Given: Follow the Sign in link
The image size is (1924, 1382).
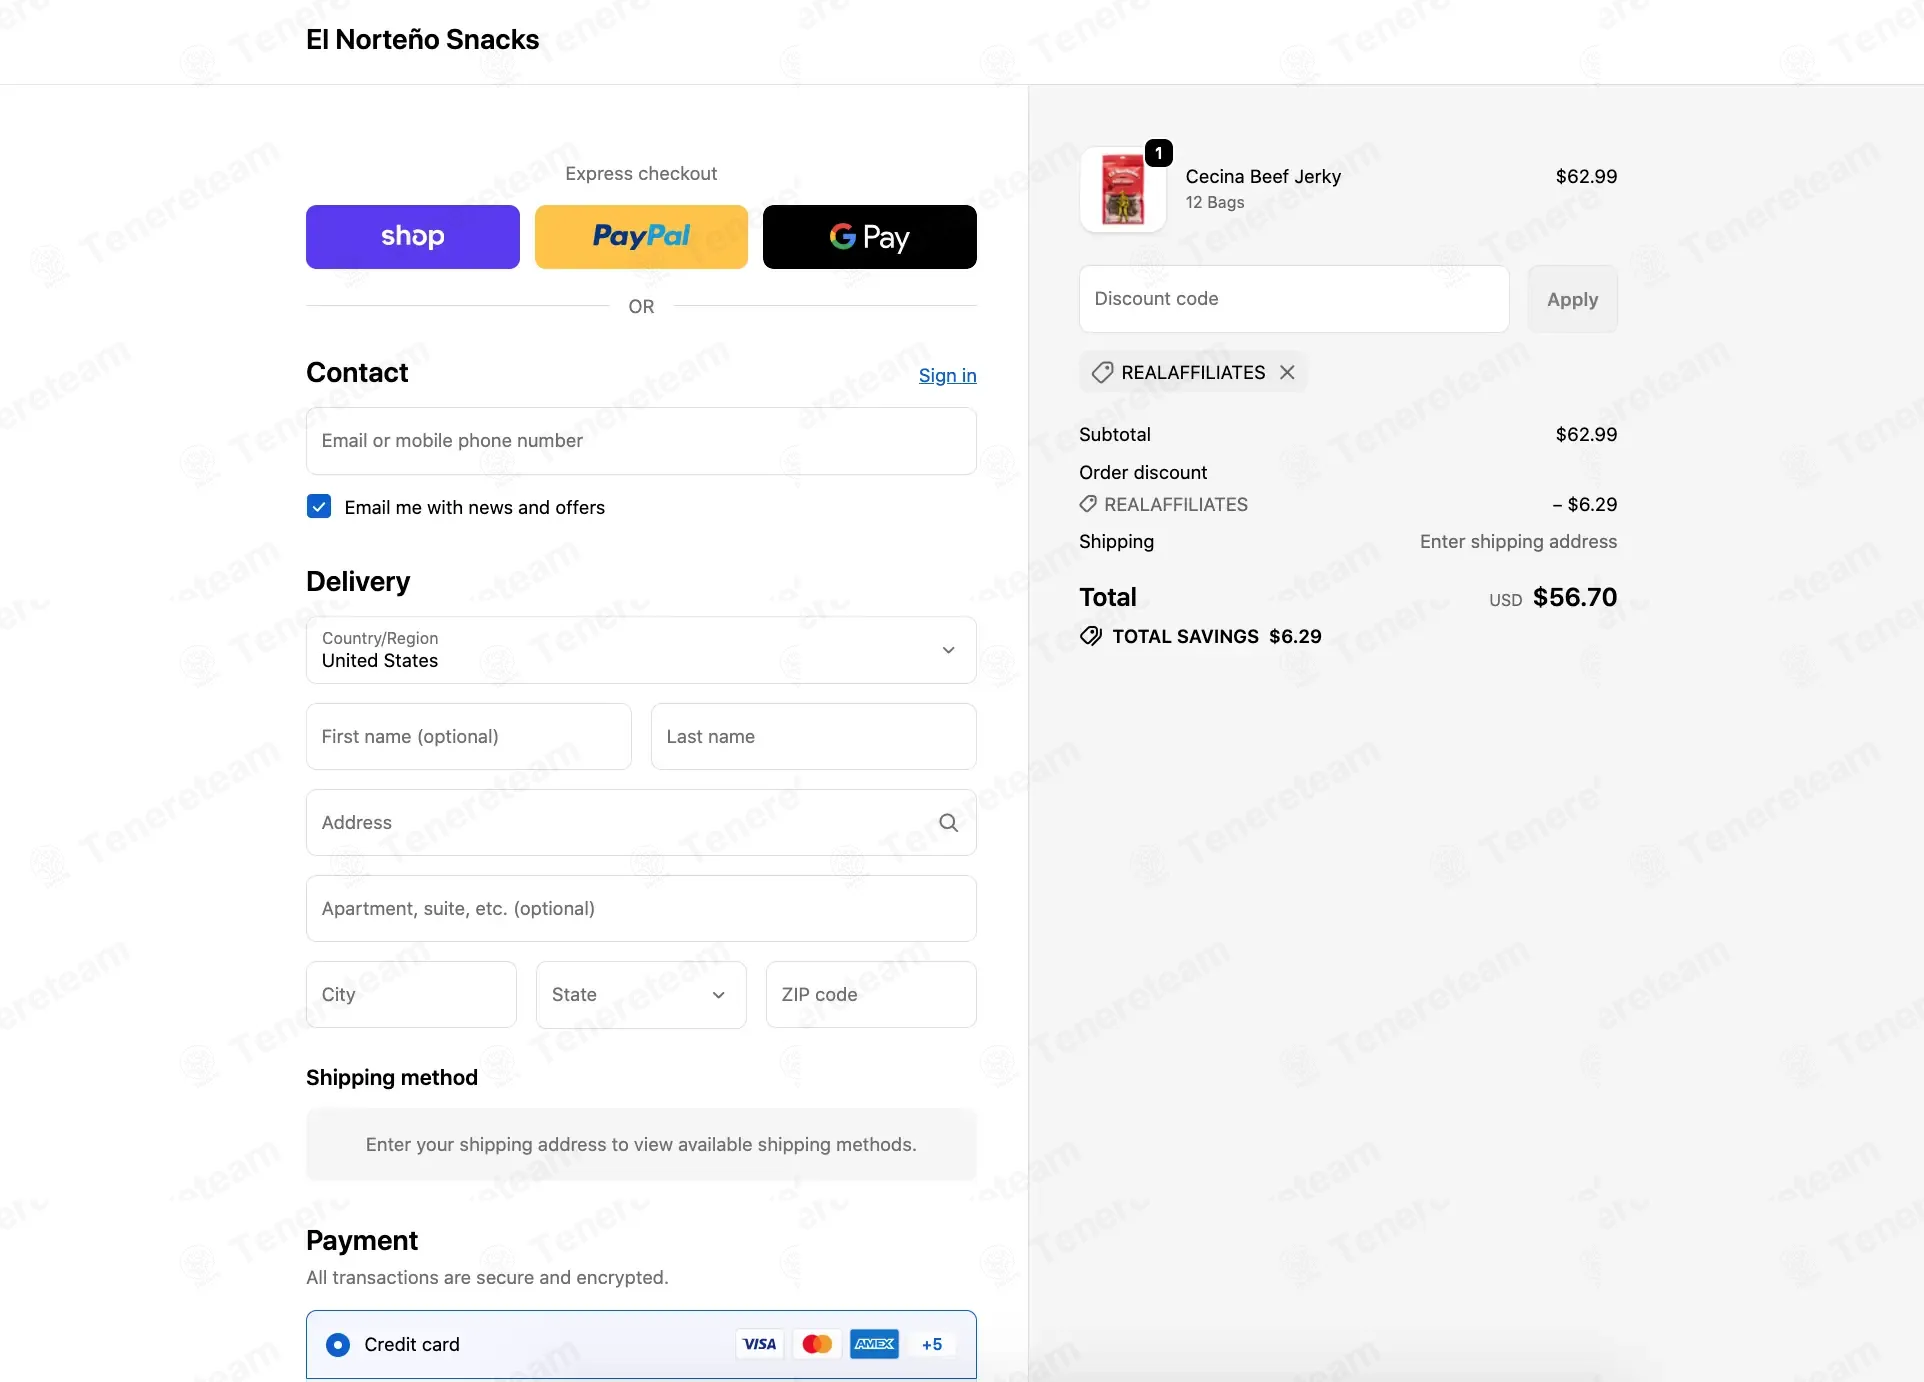Looking at the screenshot, I should coord(947,375).
